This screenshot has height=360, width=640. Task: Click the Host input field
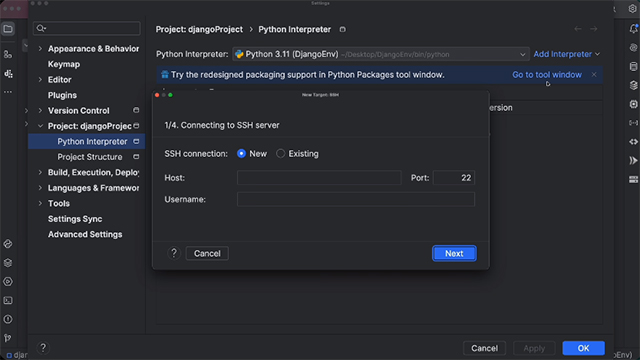pyautogui.click(x=319, y=178)
